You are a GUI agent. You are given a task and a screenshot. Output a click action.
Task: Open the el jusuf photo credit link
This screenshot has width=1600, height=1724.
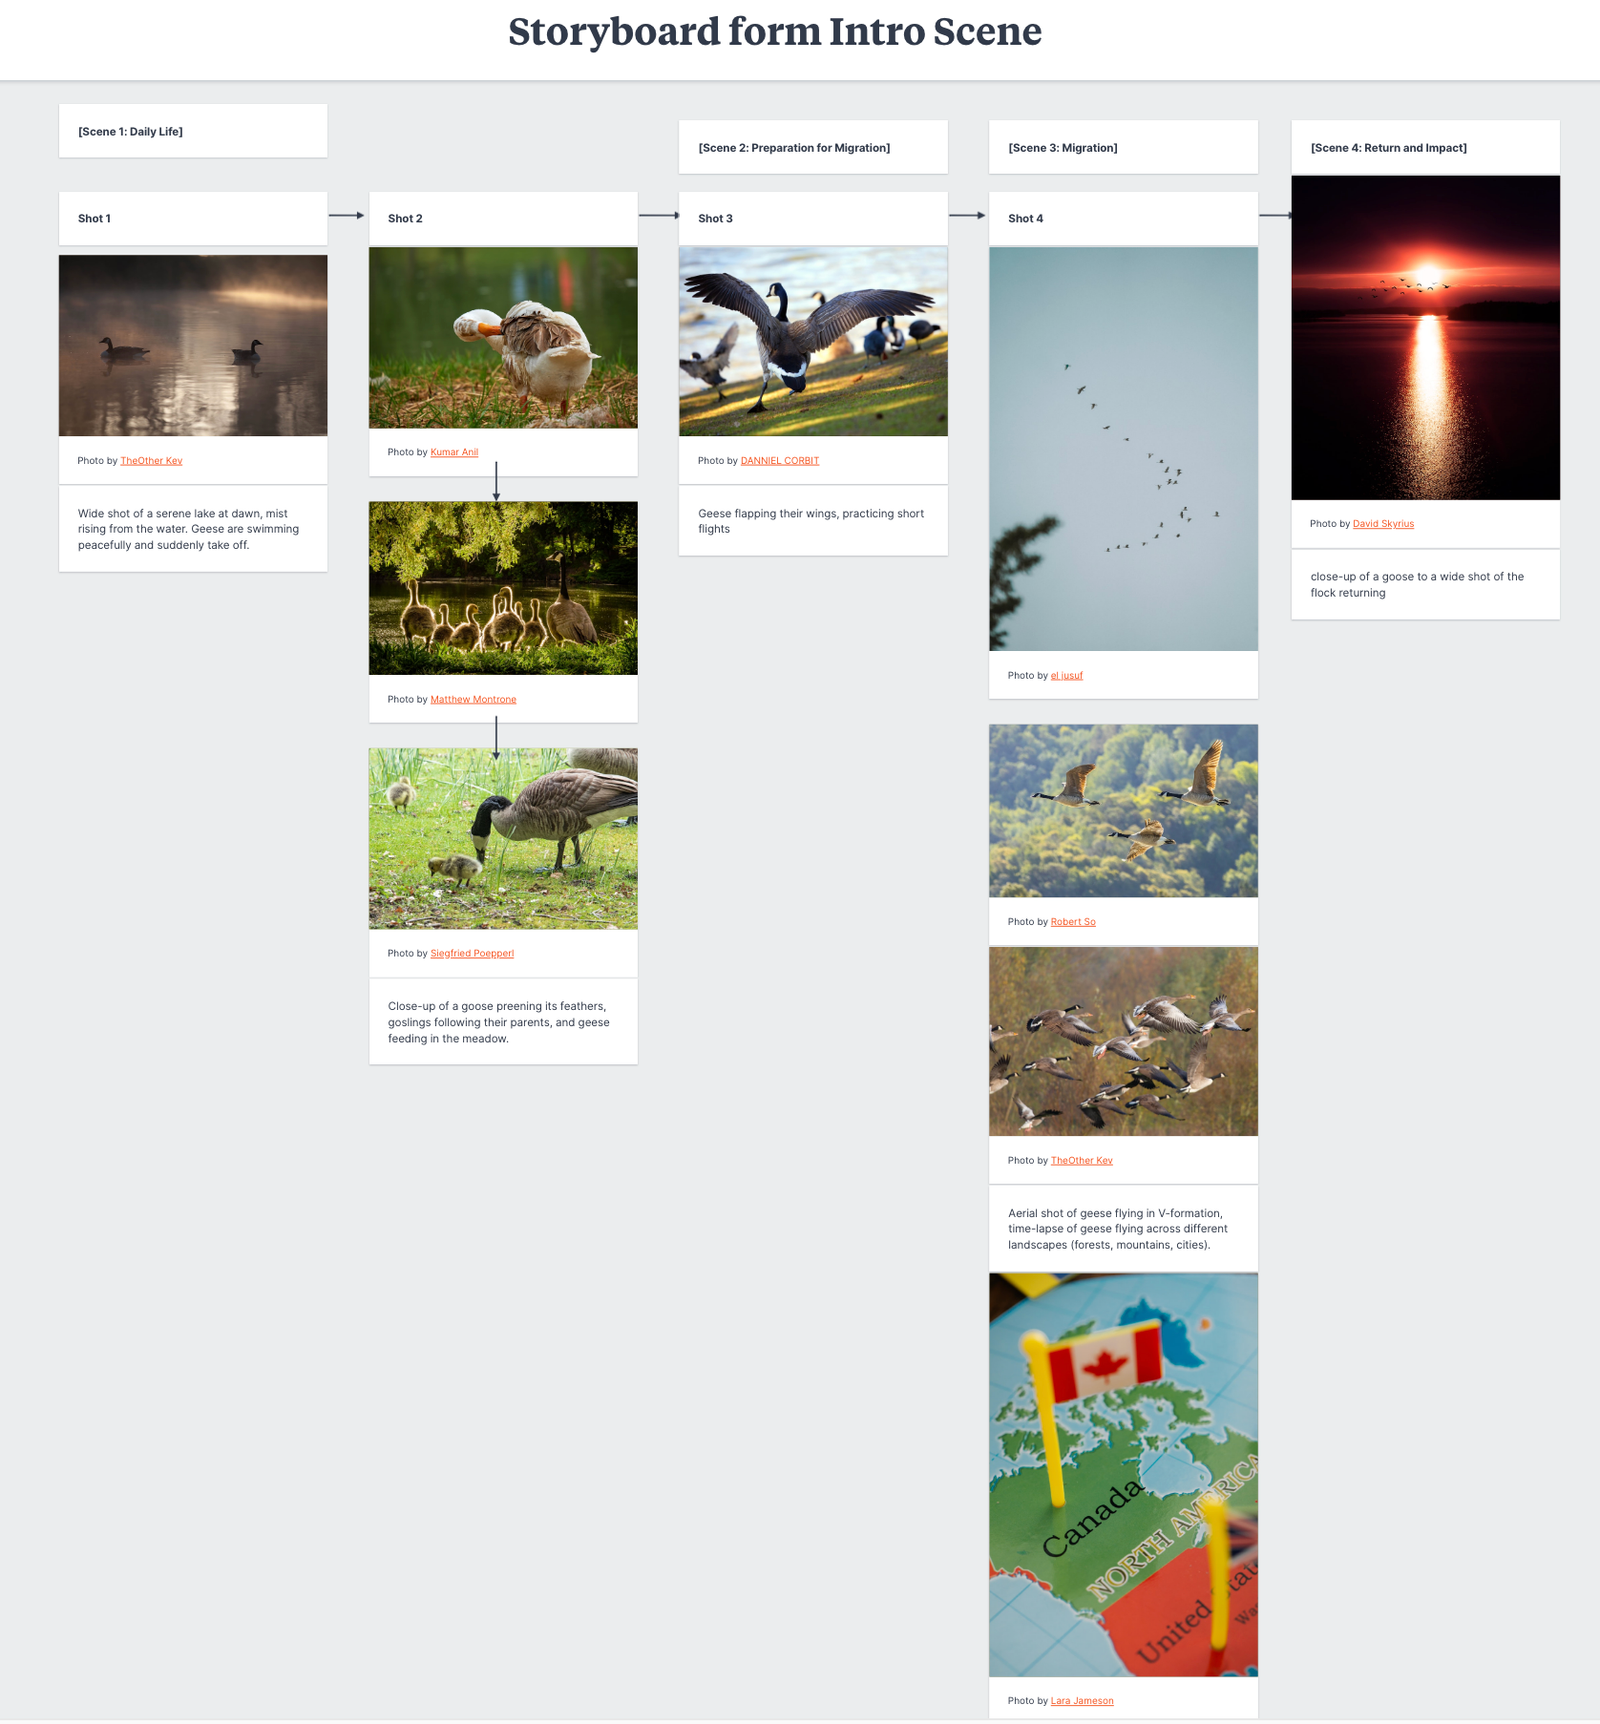point(1066,676)
